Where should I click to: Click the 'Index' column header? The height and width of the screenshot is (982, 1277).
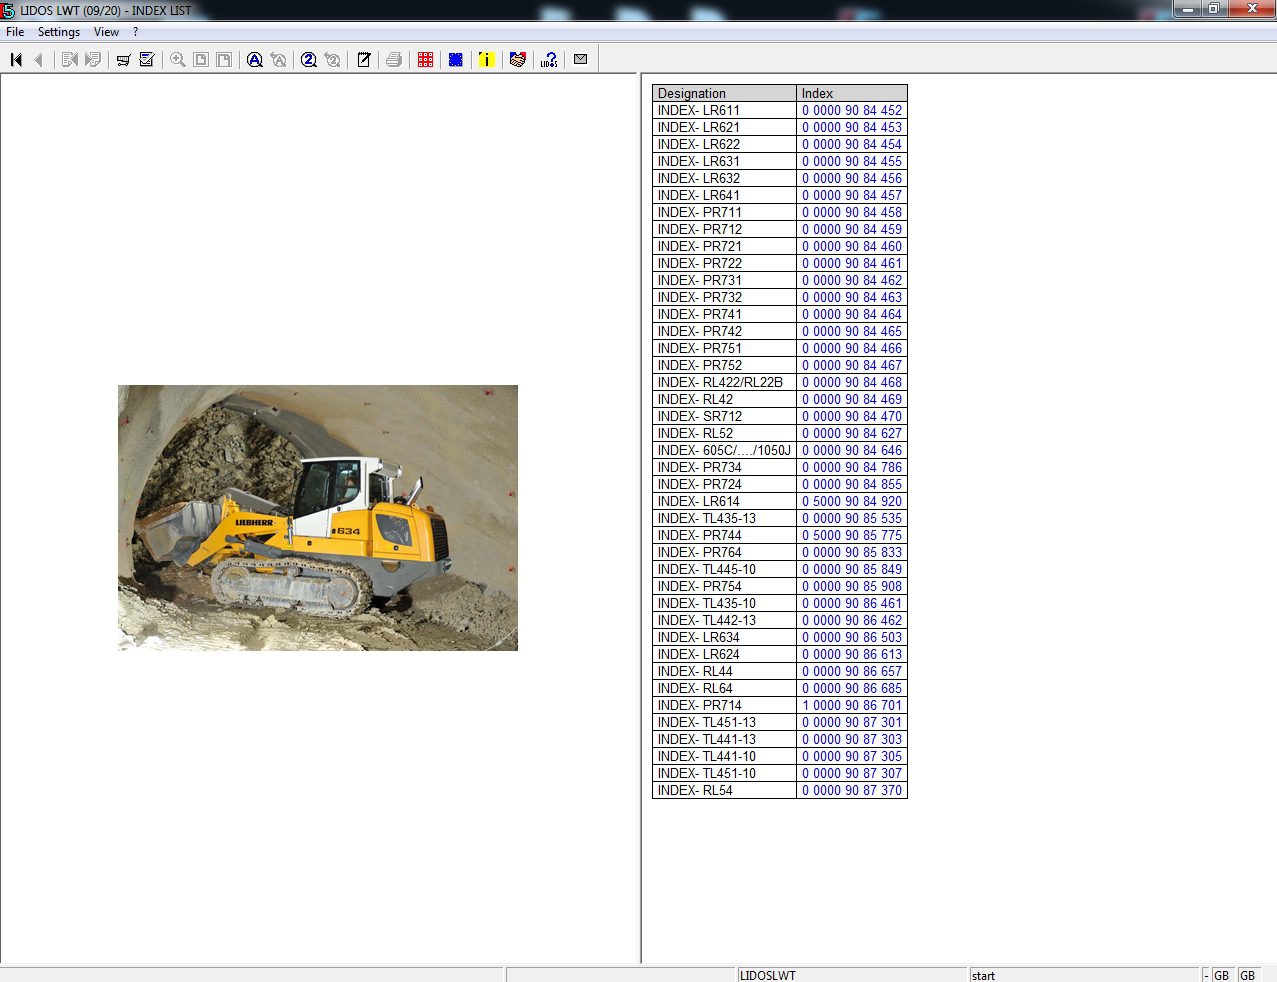click(x=852, y=93)
